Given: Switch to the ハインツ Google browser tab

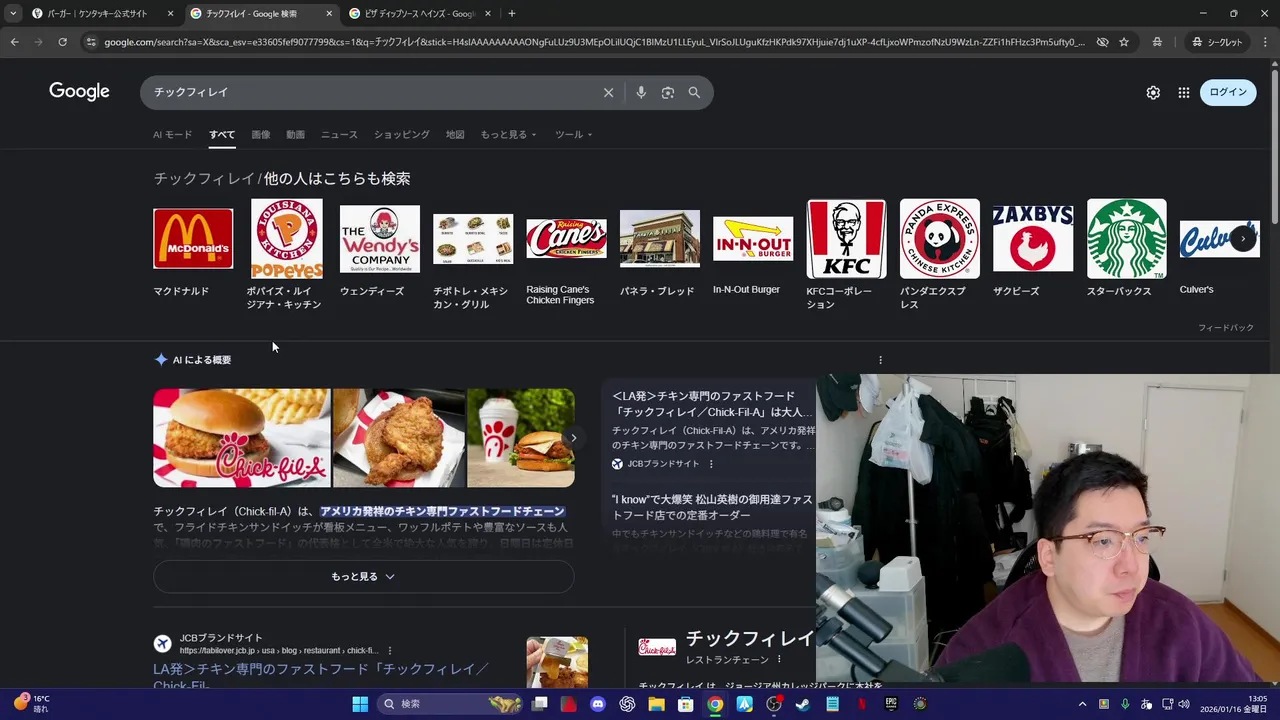Looking at the screenshot, I should point(418,13).
